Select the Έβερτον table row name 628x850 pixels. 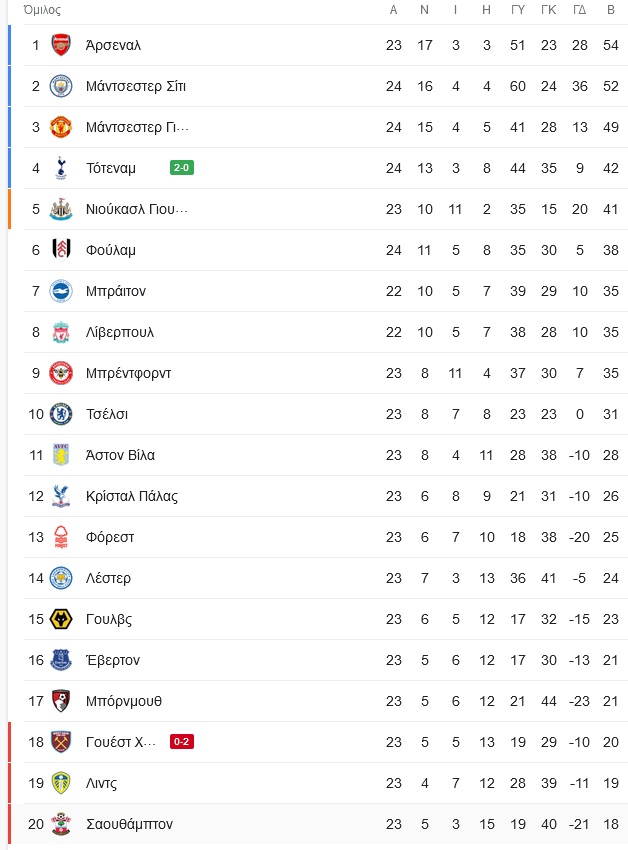tap(113, 660)
